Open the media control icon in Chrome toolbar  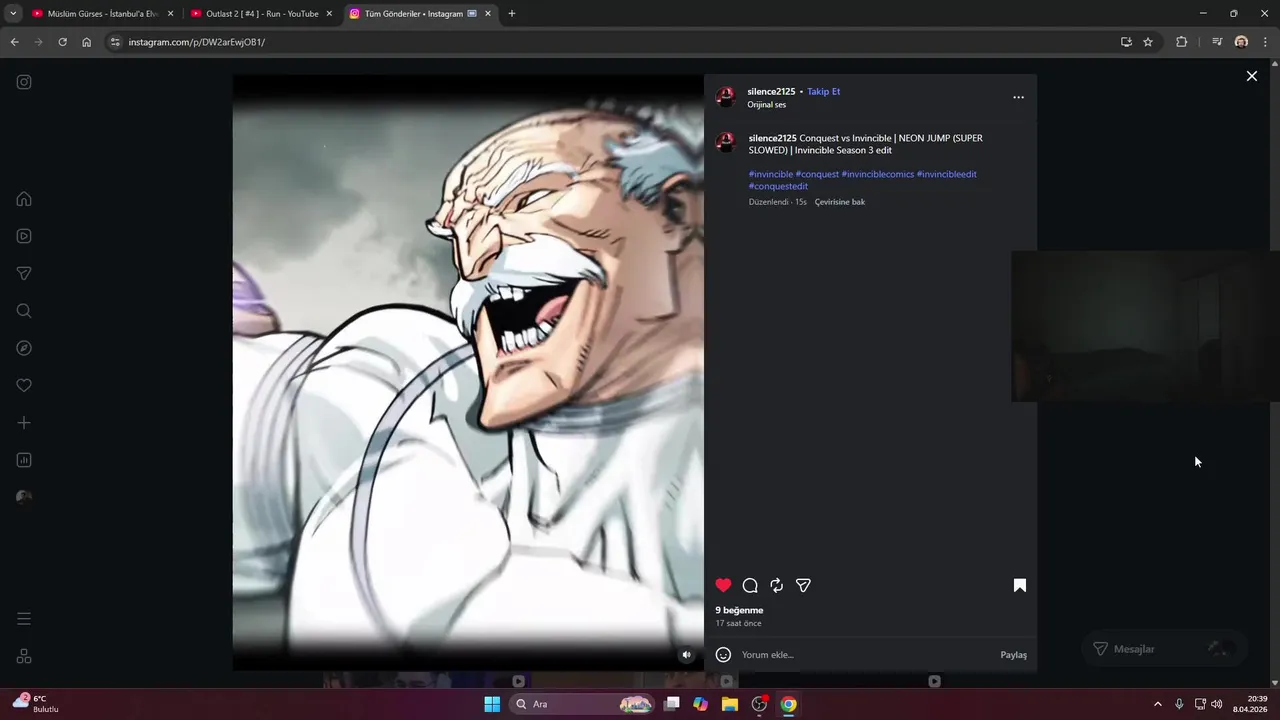coord(1217,42)
